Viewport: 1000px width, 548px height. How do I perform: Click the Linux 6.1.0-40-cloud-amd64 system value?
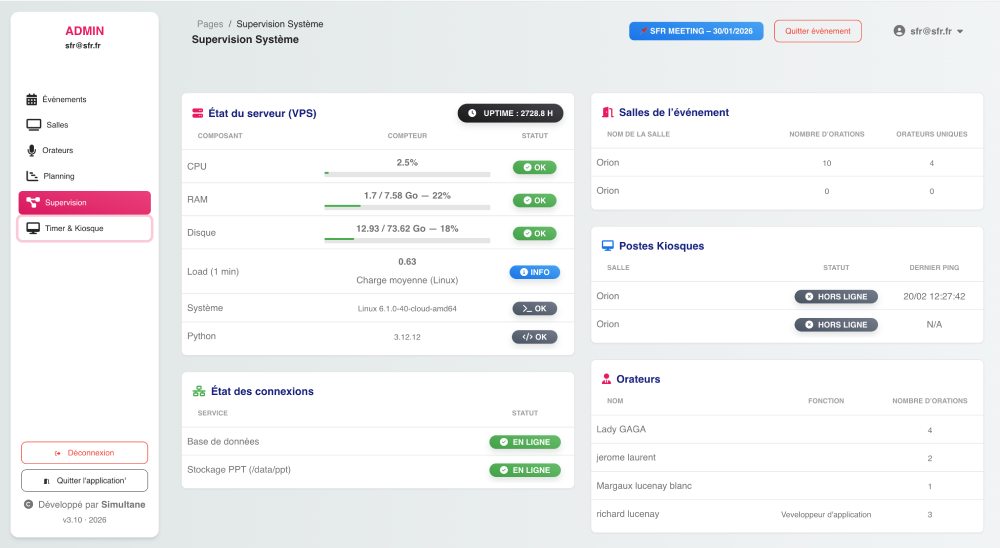407,309
